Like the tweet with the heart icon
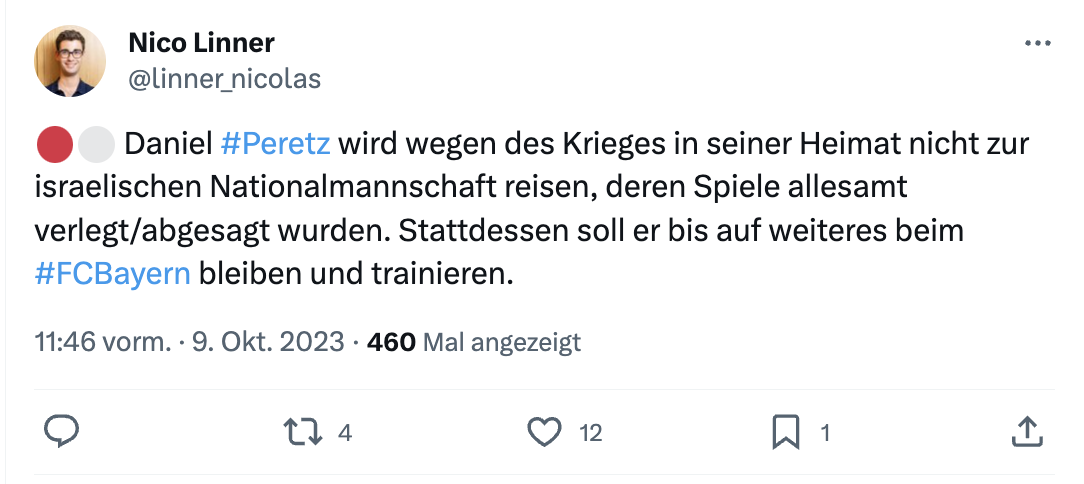 point(544,432)
